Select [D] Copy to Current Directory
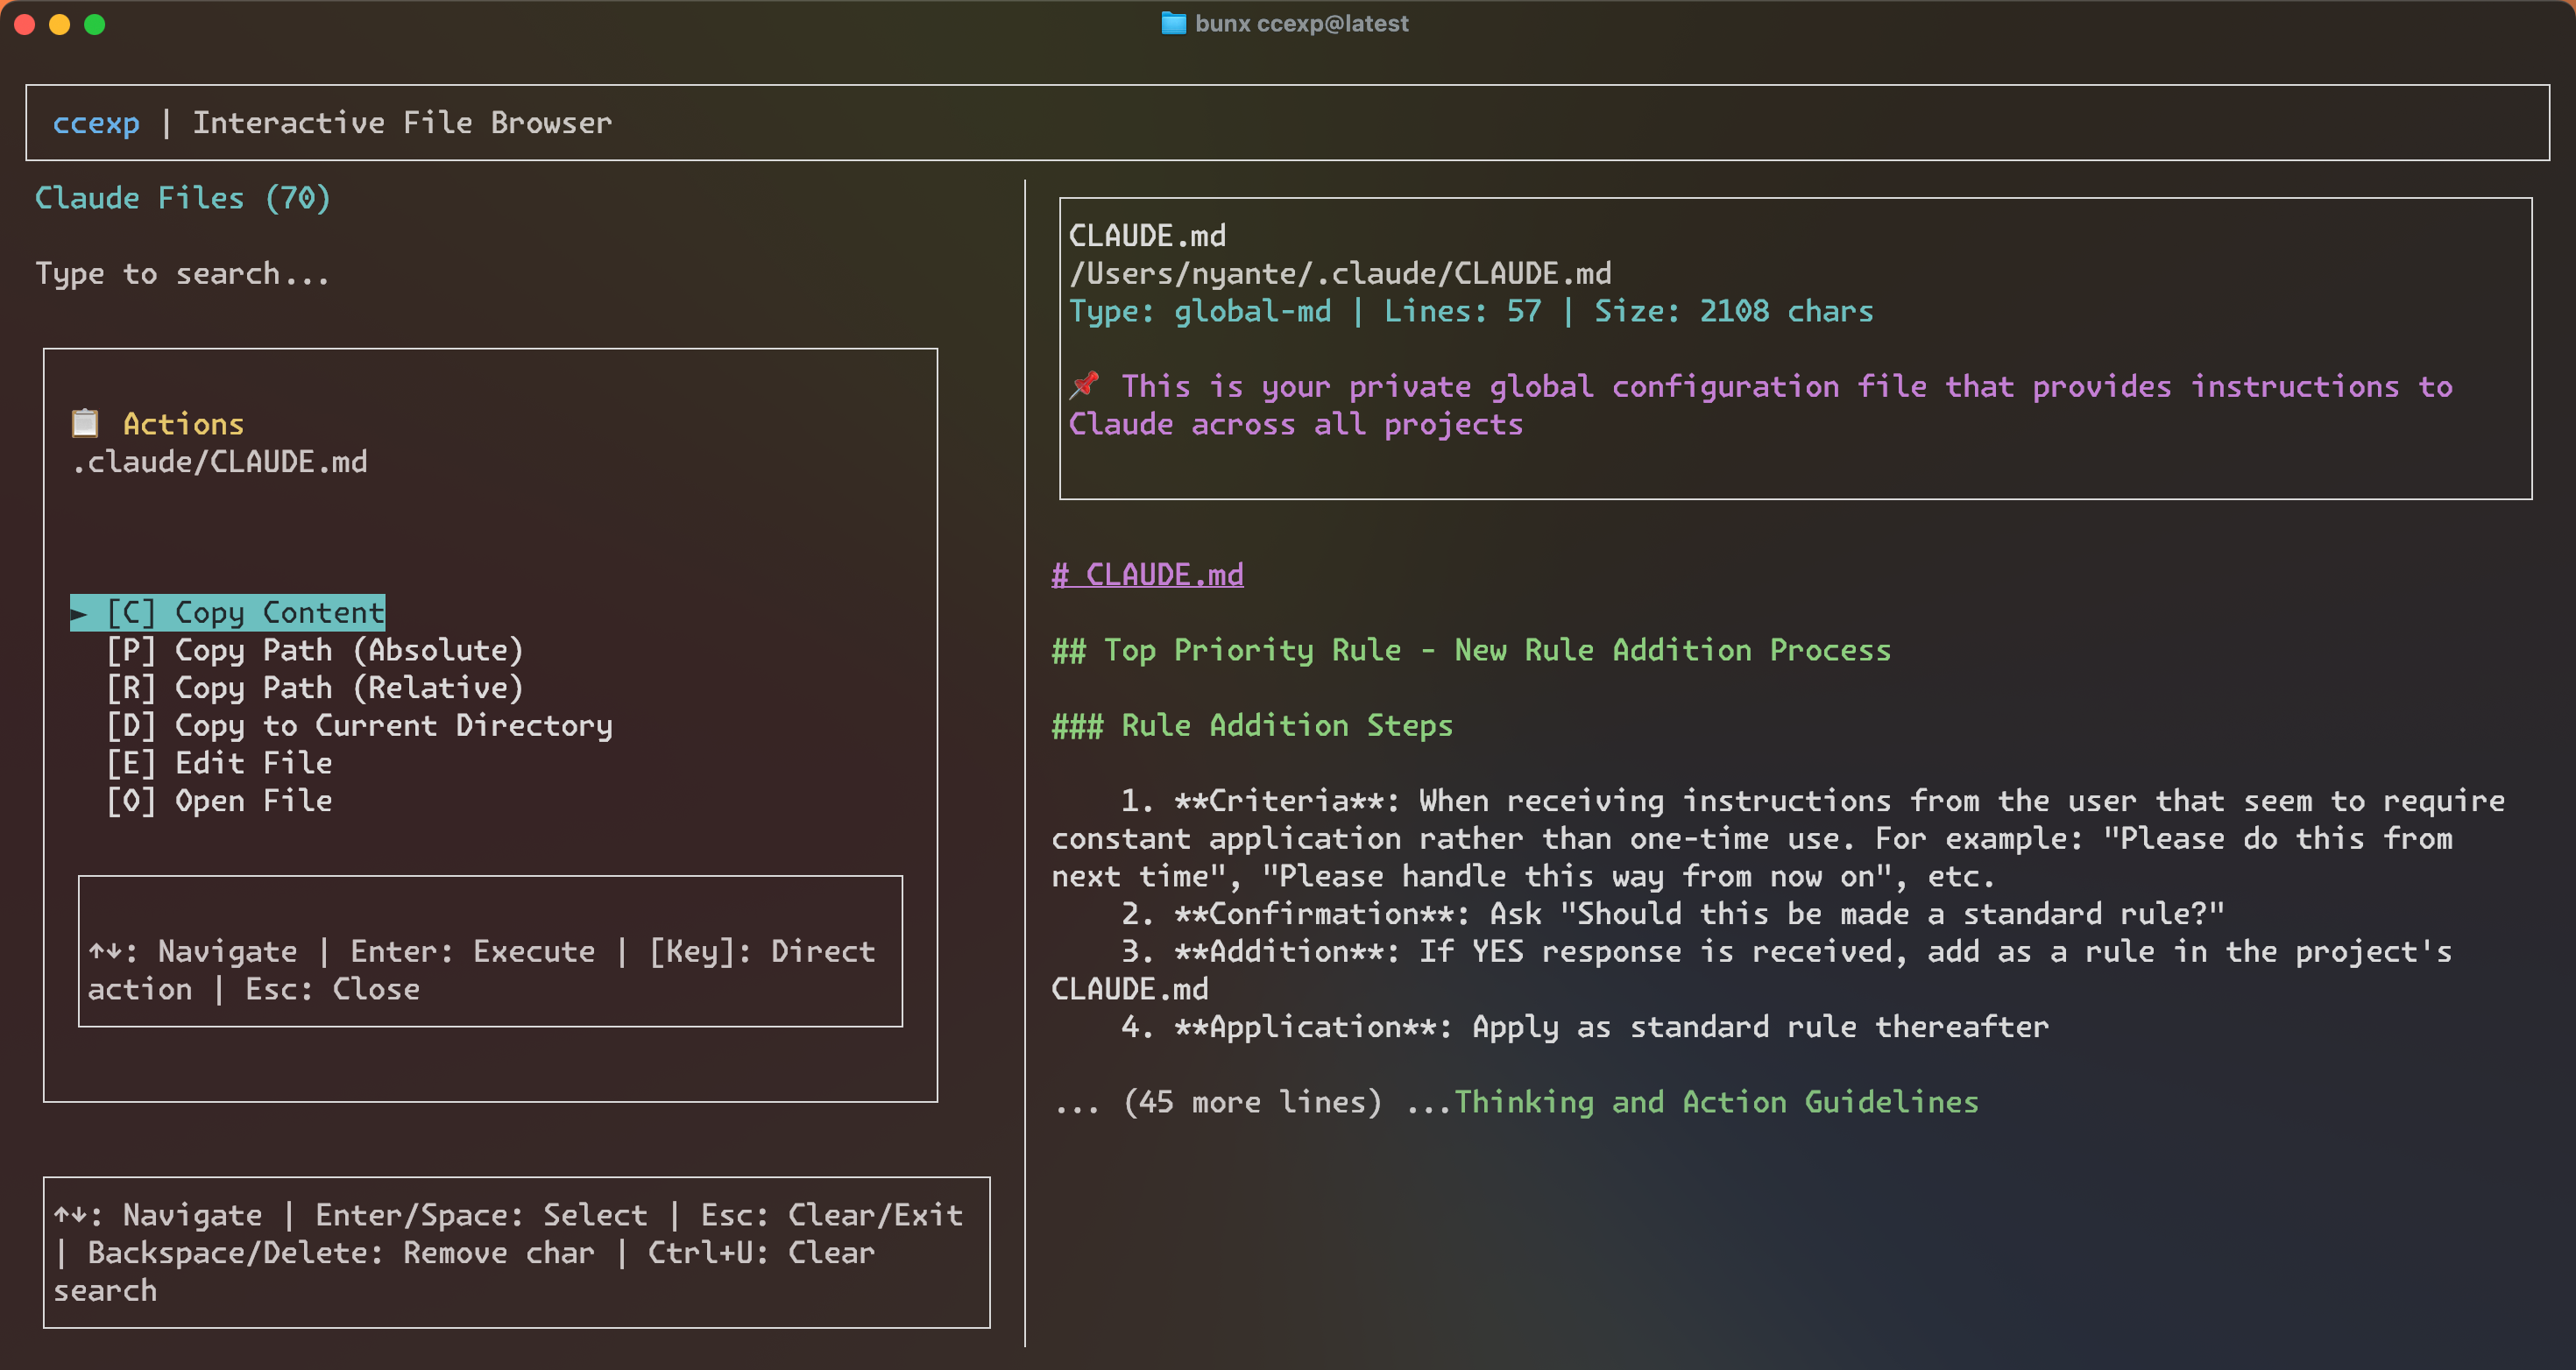Image resolution: width=2576 pixels, height=1370 pixels. [x=359, y=725]
